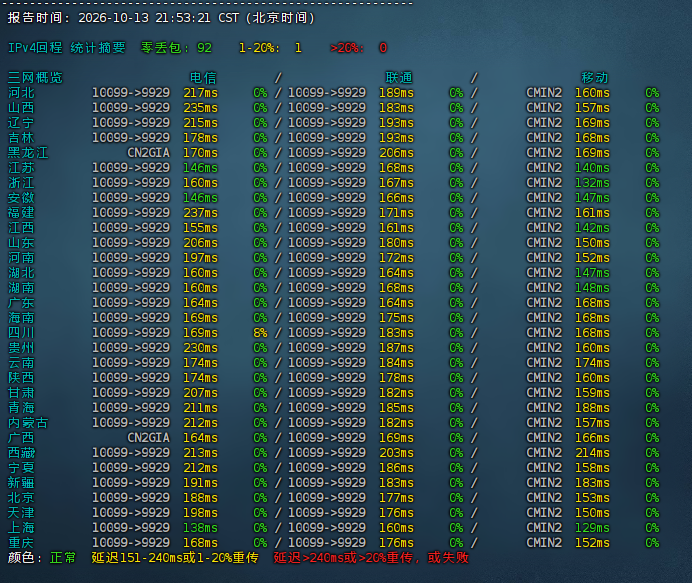Click the green 138ms telecom latency for 上海
This screenshot has height=583, width=692.
coord(200,528)
